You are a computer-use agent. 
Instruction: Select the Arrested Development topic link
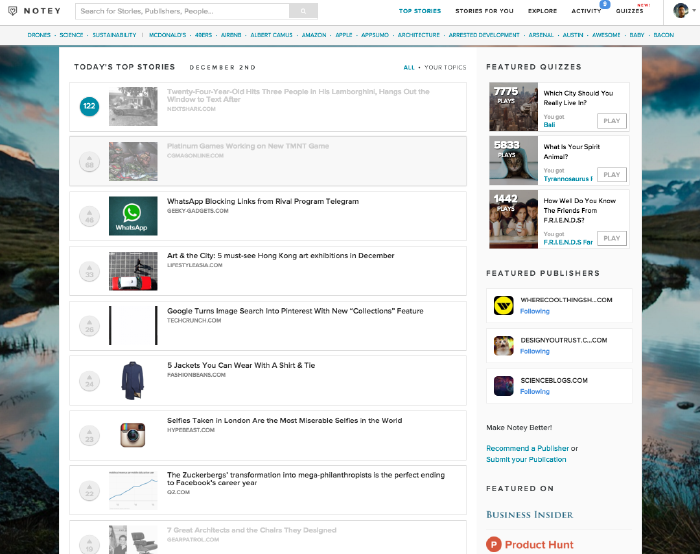tap(484, 35)
